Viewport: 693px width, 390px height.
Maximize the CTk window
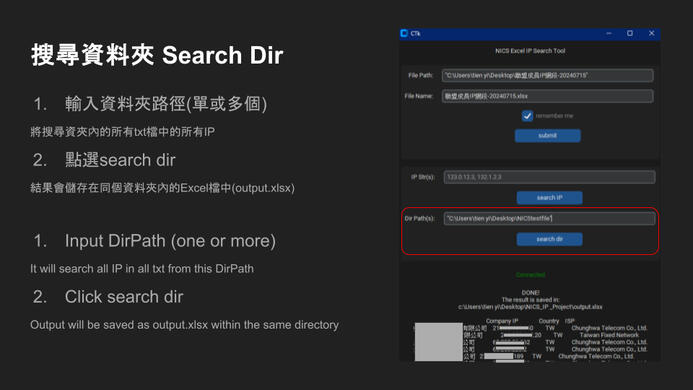[630, 33]
